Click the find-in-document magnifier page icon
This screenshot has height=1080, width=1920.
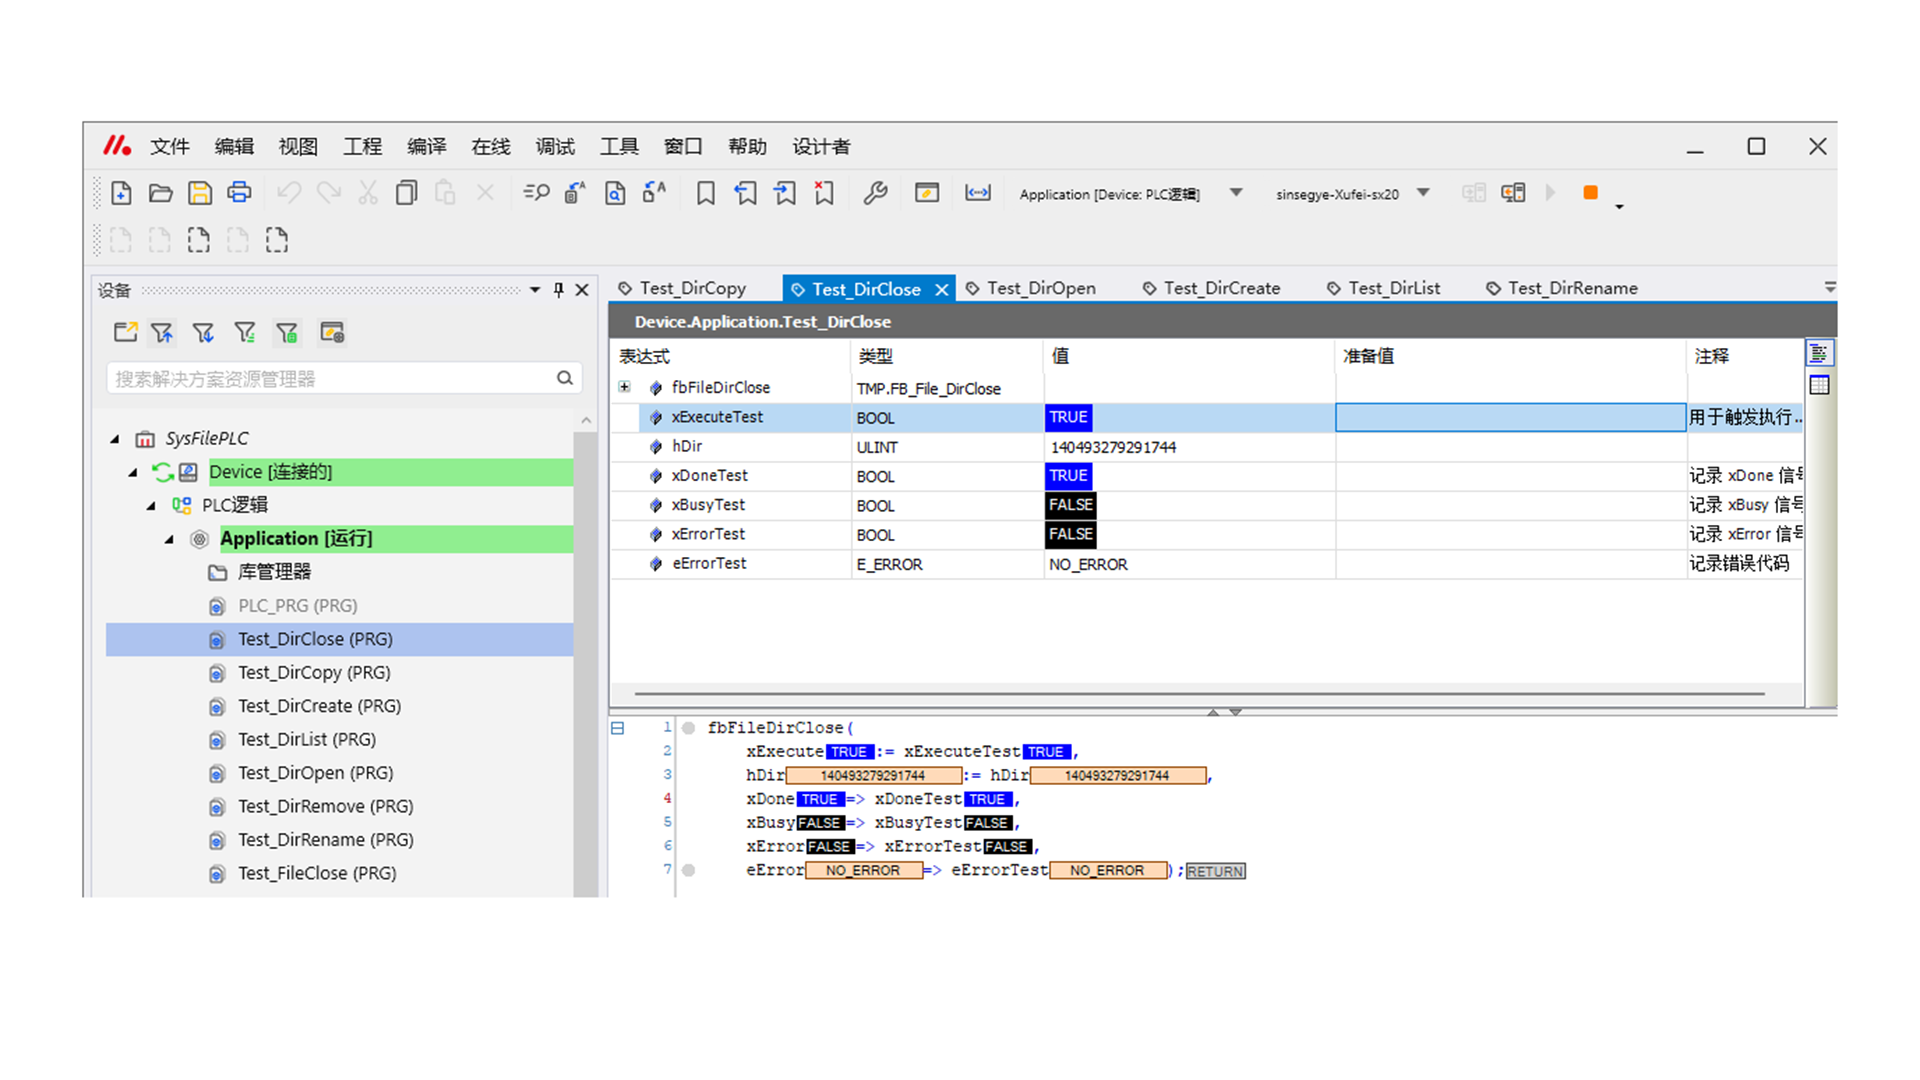pos(615,193)
